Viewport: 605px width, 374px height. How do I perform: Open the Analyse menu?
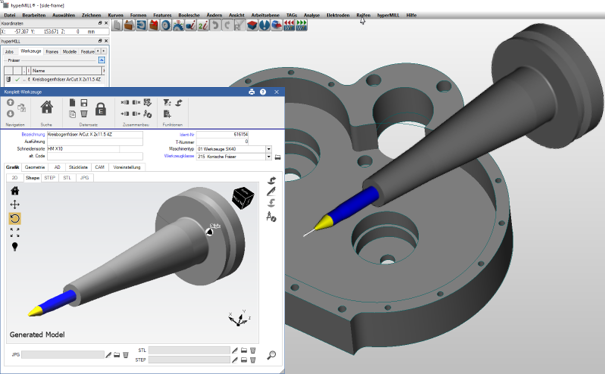coord(311,15)
